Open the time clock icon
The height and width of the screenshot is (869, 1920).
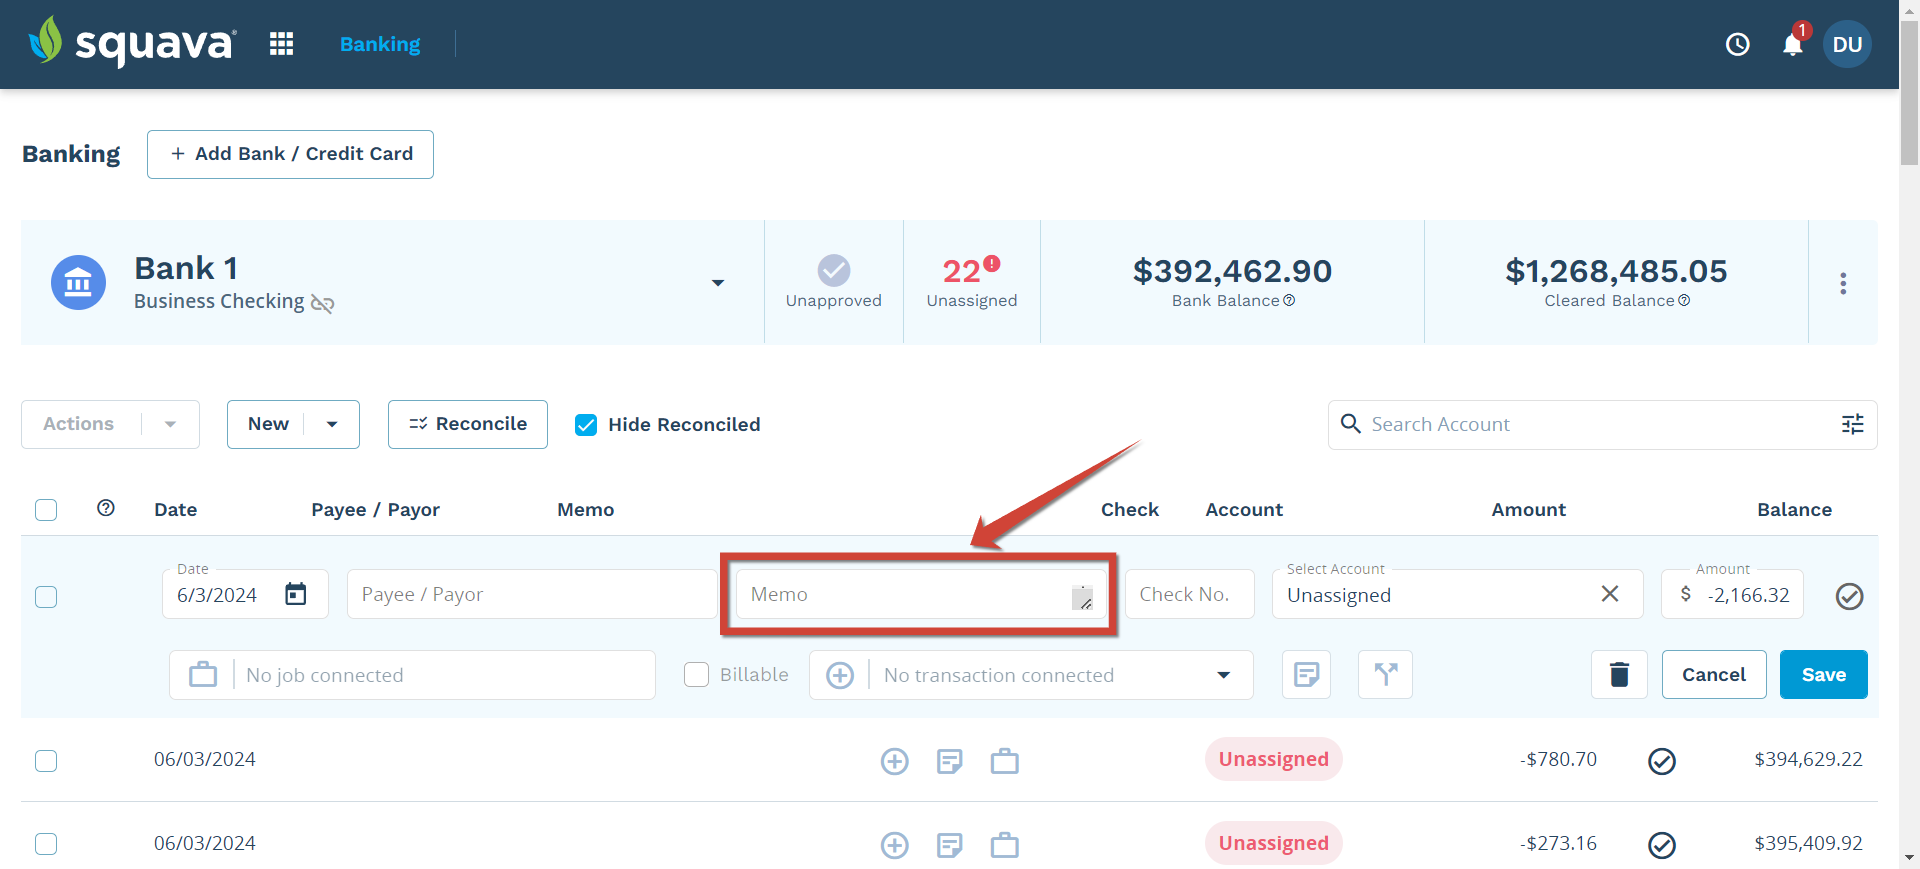1738,44
